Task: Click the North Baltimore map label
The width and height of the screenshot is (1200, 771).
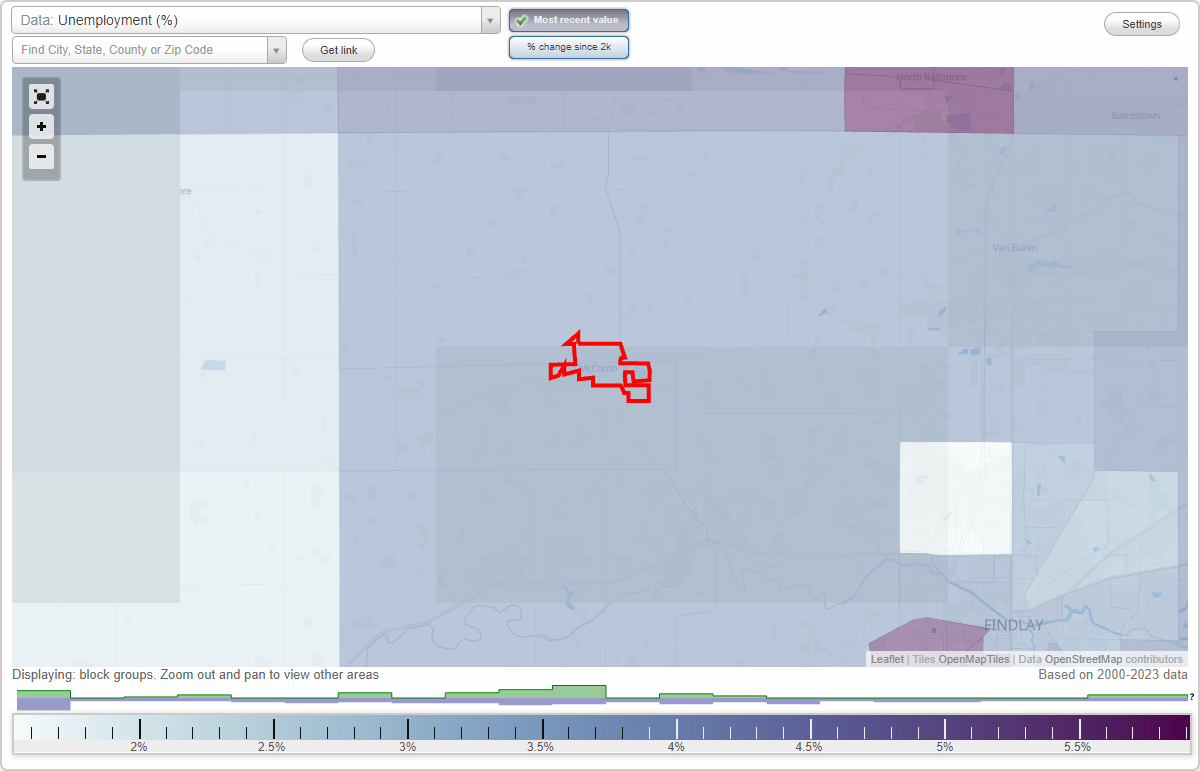Action: click(x=930, y=77)
